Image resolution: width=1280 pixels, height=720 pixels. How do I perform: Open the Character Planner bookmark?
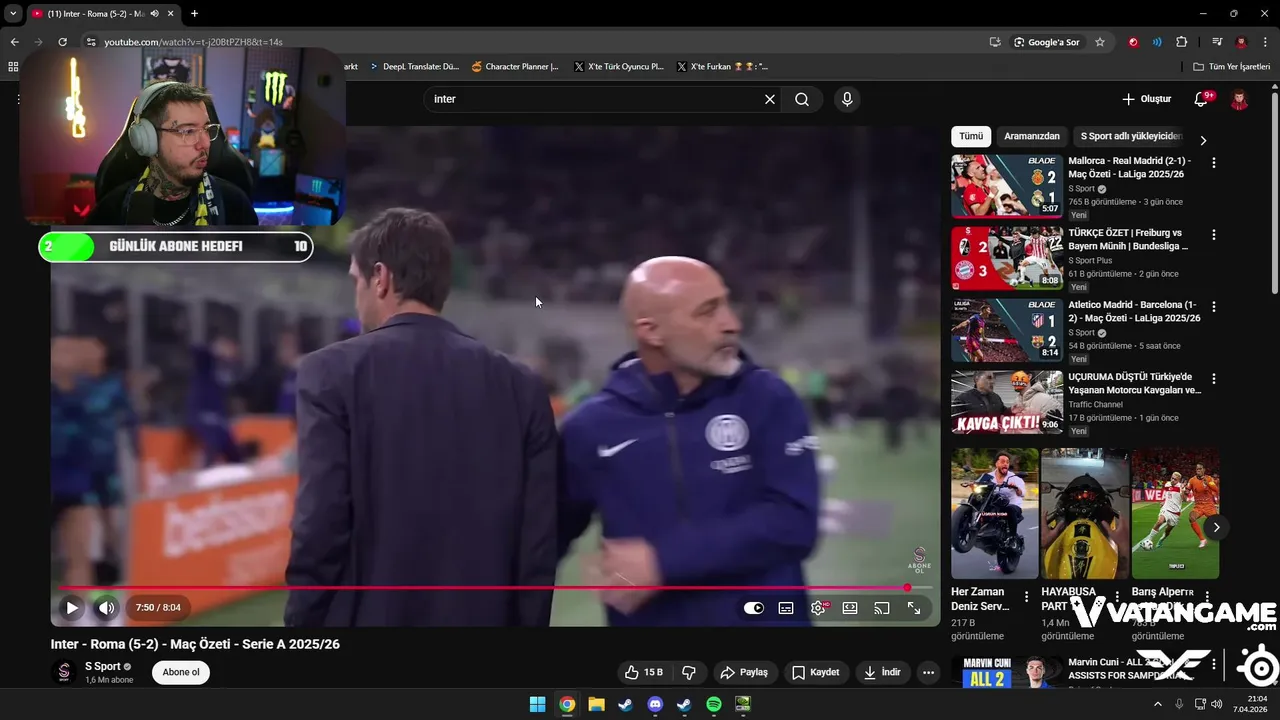[515, 67]
